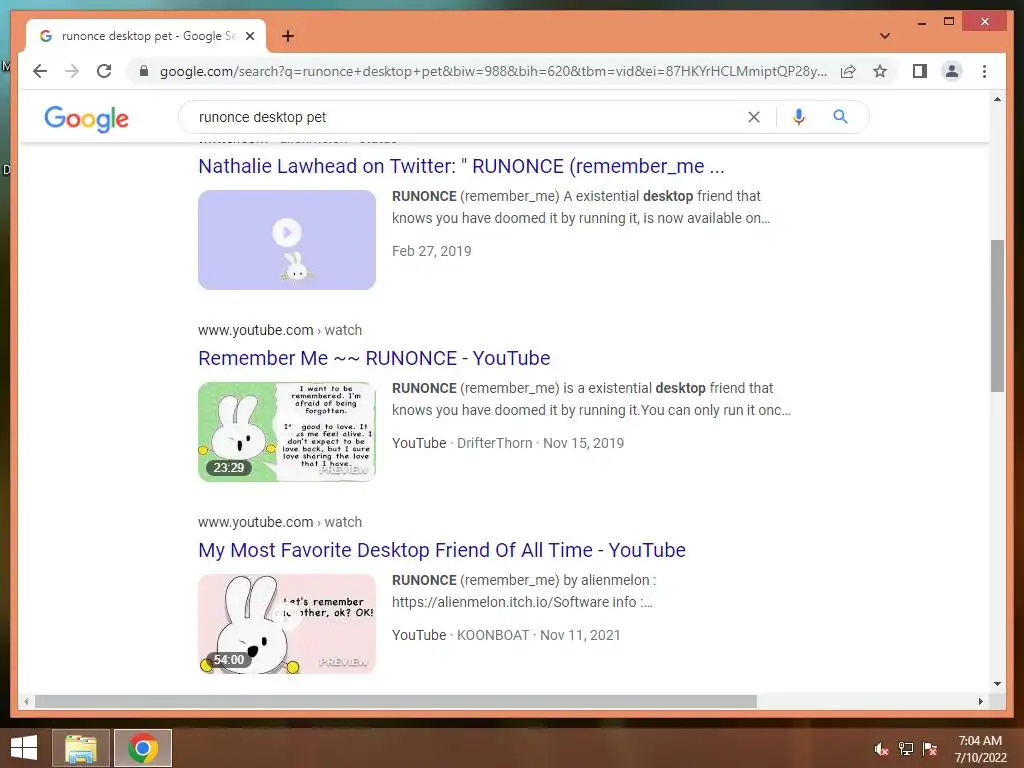
Task: Click the Feb 27, 2019 date text
Action: coord(432,251)
